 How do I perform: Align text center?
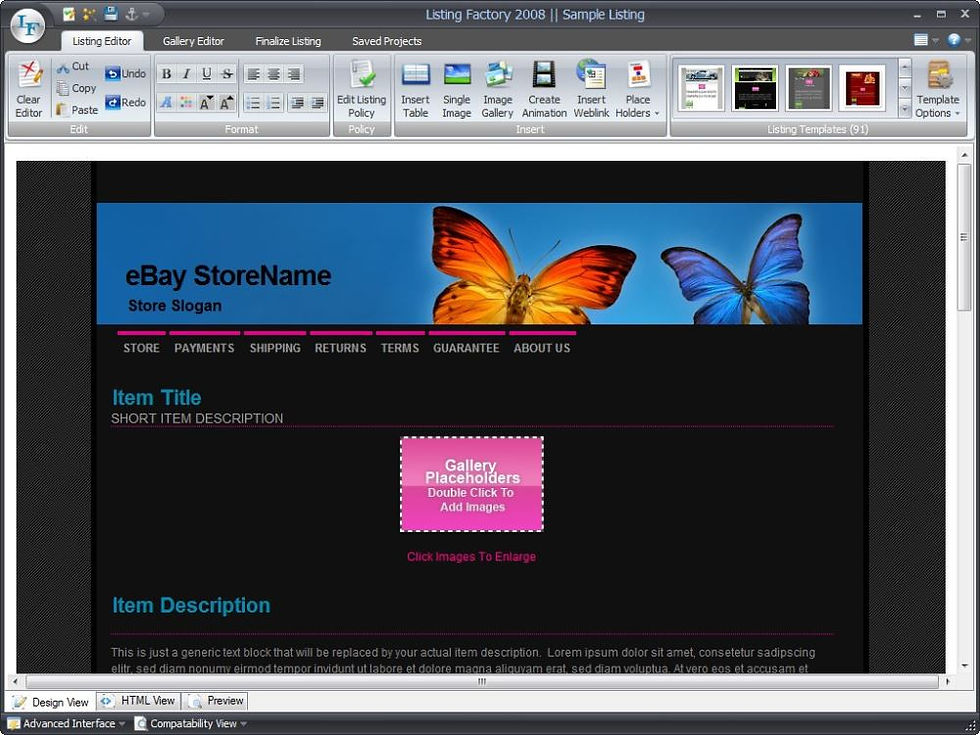(x=274, y=74)
